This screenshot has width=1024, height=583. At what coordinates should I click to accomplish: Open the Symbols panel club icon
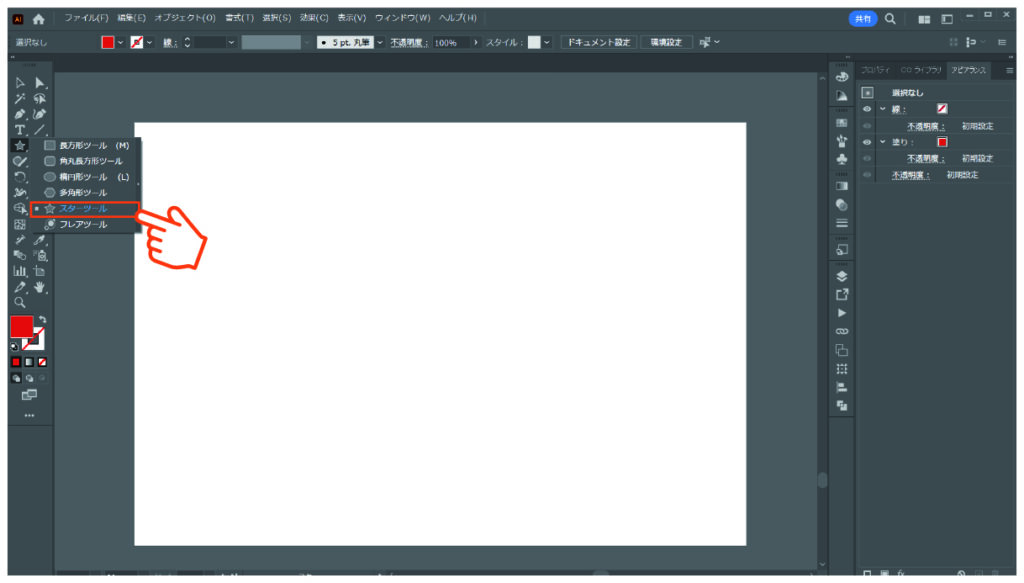pyautogui.click(x=842, y=159)
